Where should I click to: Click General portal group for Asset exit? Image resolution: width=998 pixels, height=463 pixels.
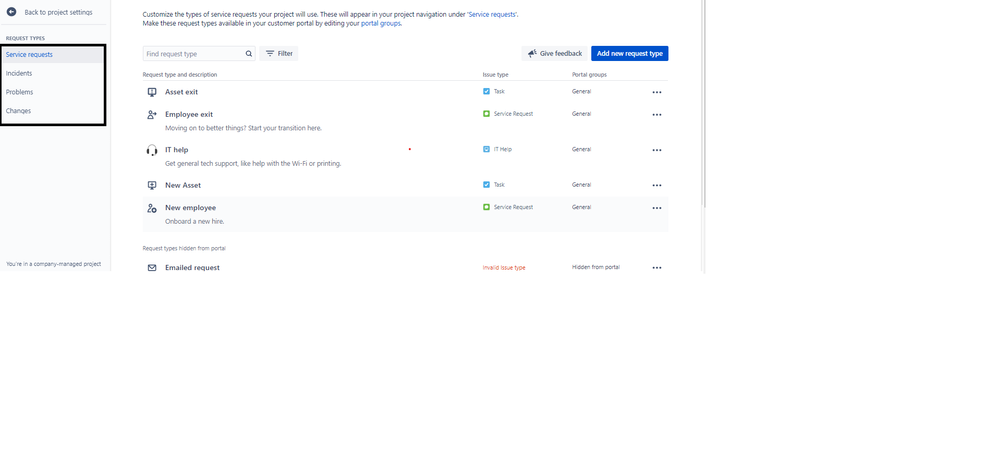581,92
